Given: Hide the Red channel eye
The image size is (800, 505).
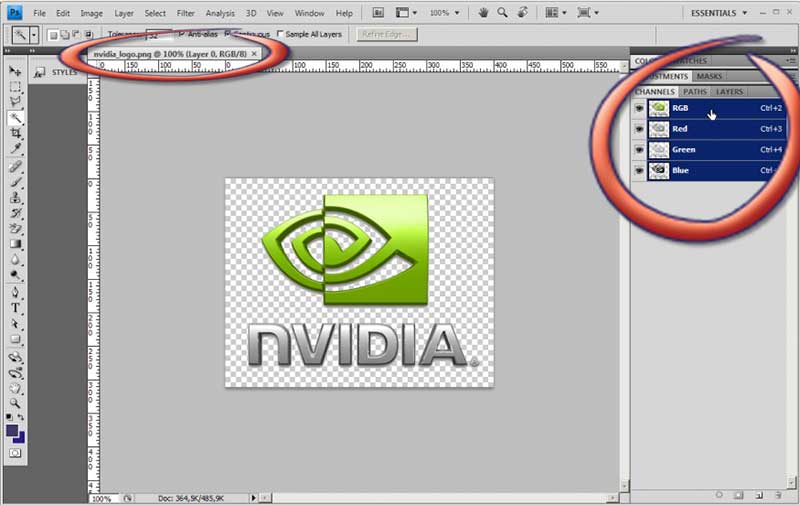Looking at the screenshot, I should (x=639, y=129).
